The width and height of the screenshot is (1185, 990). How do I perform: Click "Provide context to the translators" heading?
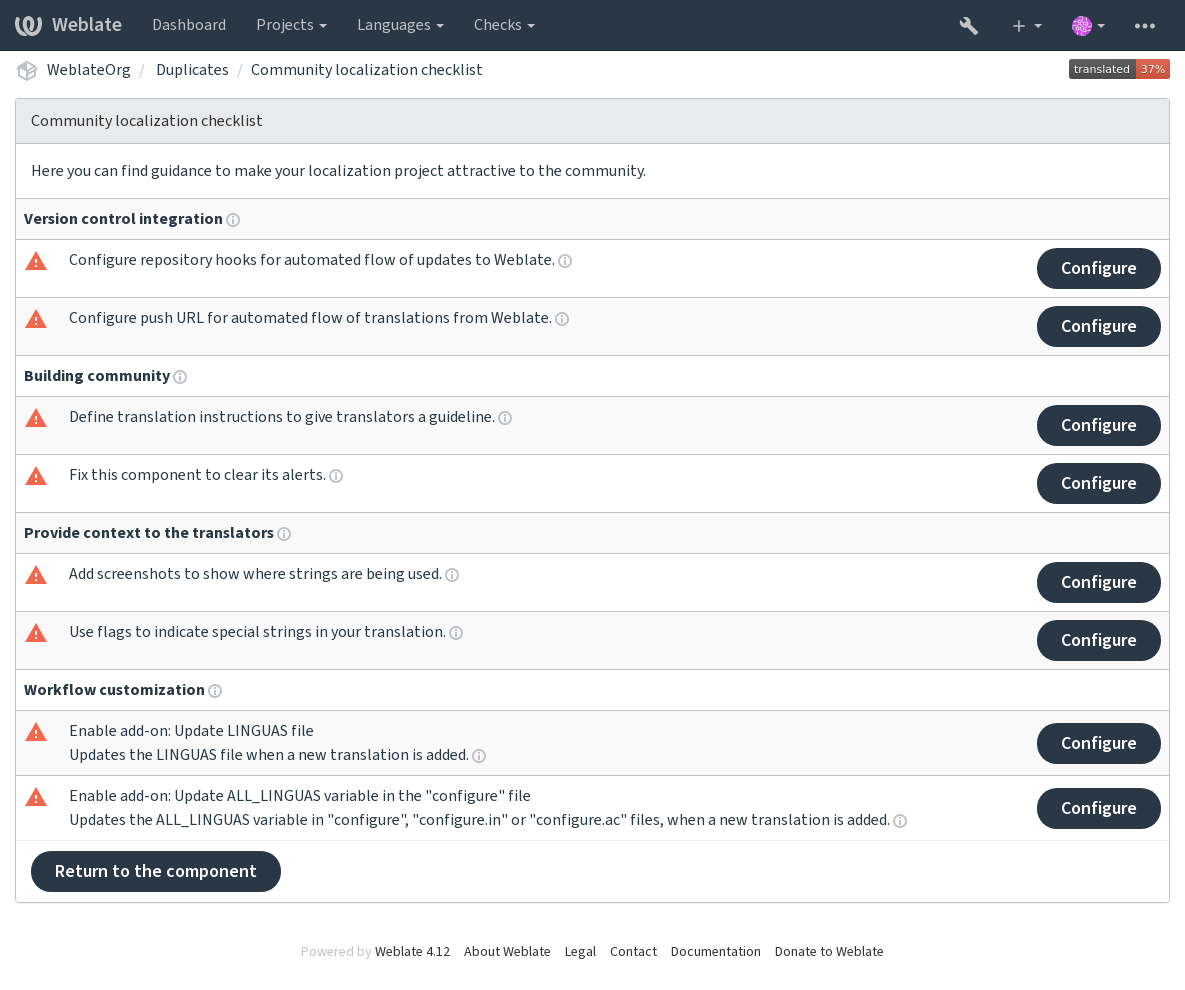click(149, 534)
